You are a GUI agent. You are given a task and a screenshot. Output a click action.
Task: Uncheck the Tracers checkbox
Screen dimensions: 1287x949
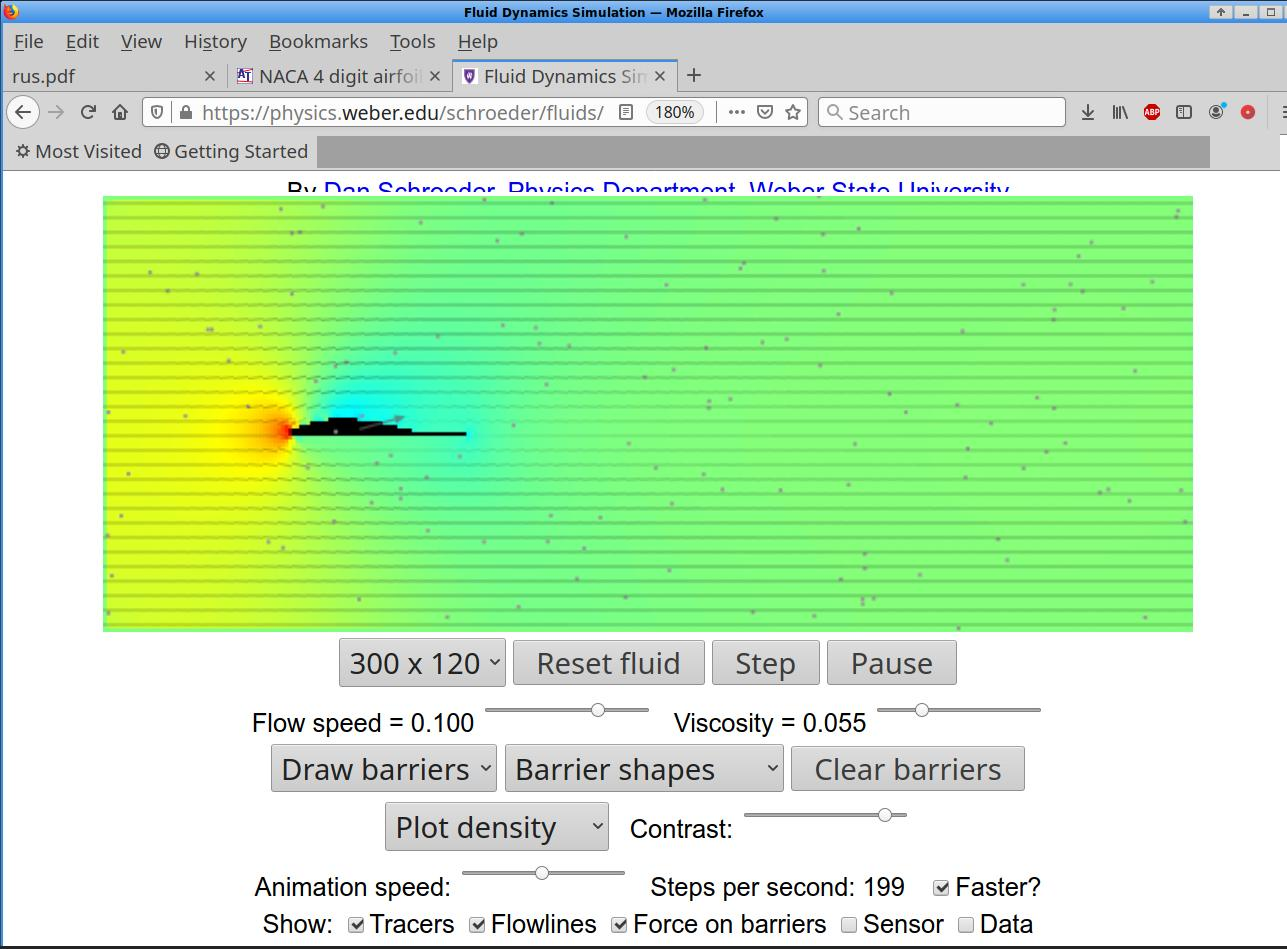tap(356, 925)
